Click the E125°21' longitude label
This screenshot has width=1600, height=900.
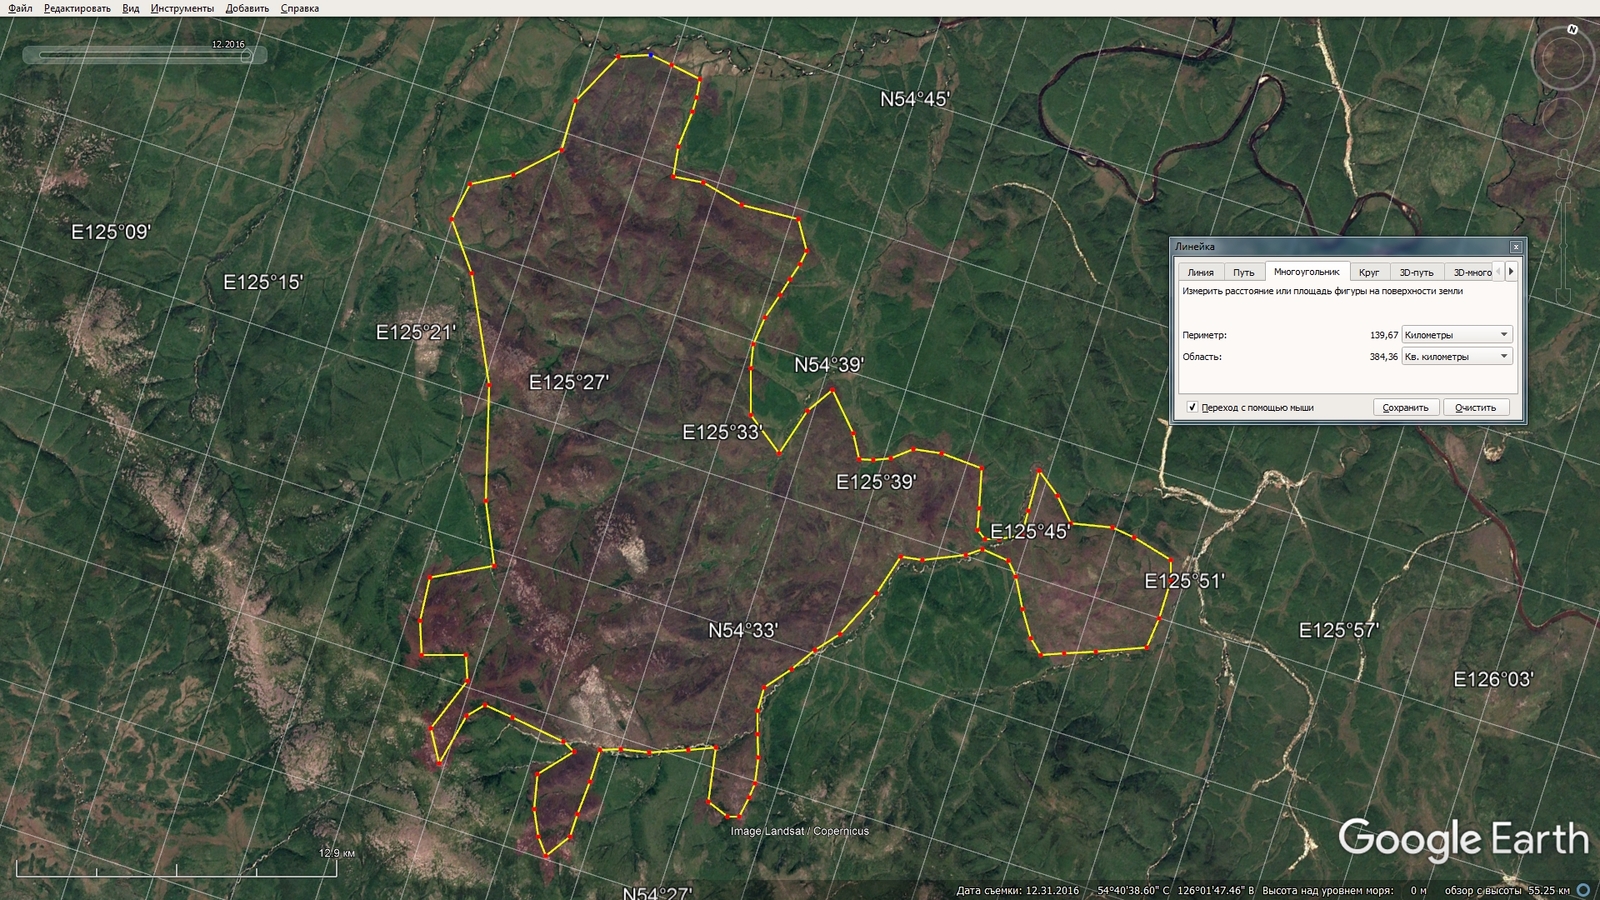tap(416, 332)
